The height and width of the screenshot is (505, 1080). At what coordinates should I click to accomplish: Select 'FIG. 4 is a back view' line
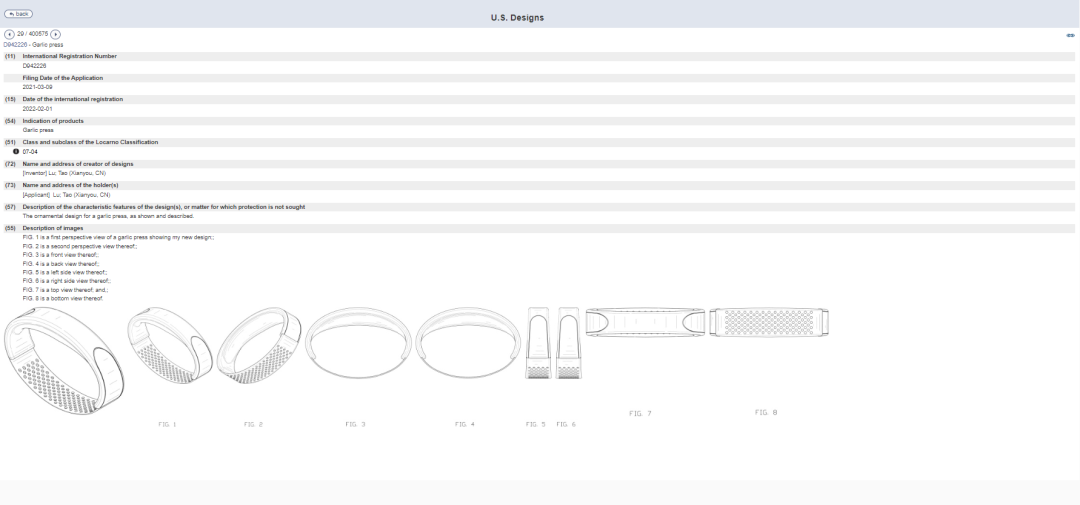click(x=61, y=264)
